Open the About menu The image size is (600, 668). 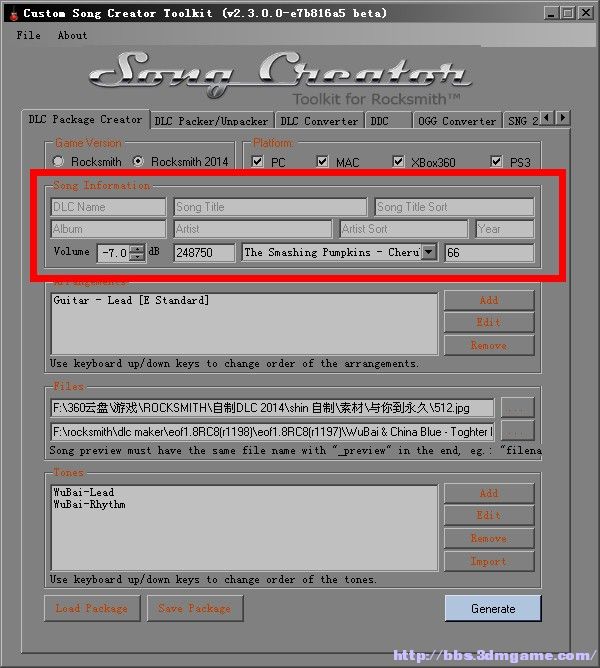point(72,35)
